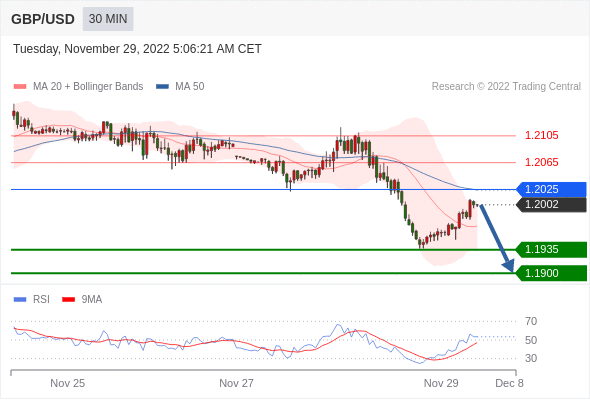Click the 9MA red legend swatch
The image size is (590, 400).
click(68, 300)
